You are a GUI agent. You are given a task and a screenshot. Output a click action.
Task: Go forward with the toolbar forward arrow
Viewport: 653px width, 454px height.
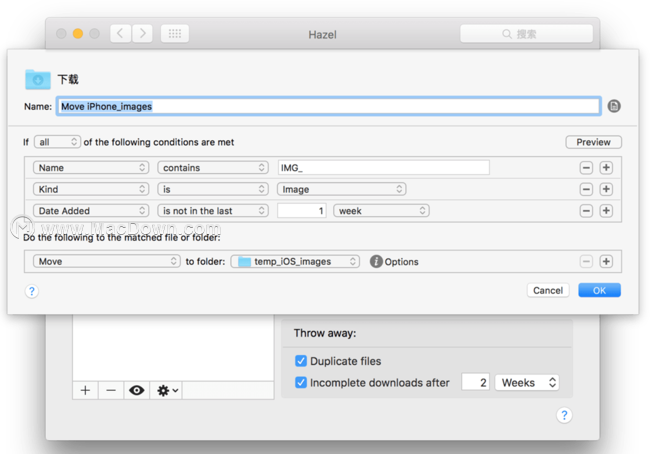142,33
